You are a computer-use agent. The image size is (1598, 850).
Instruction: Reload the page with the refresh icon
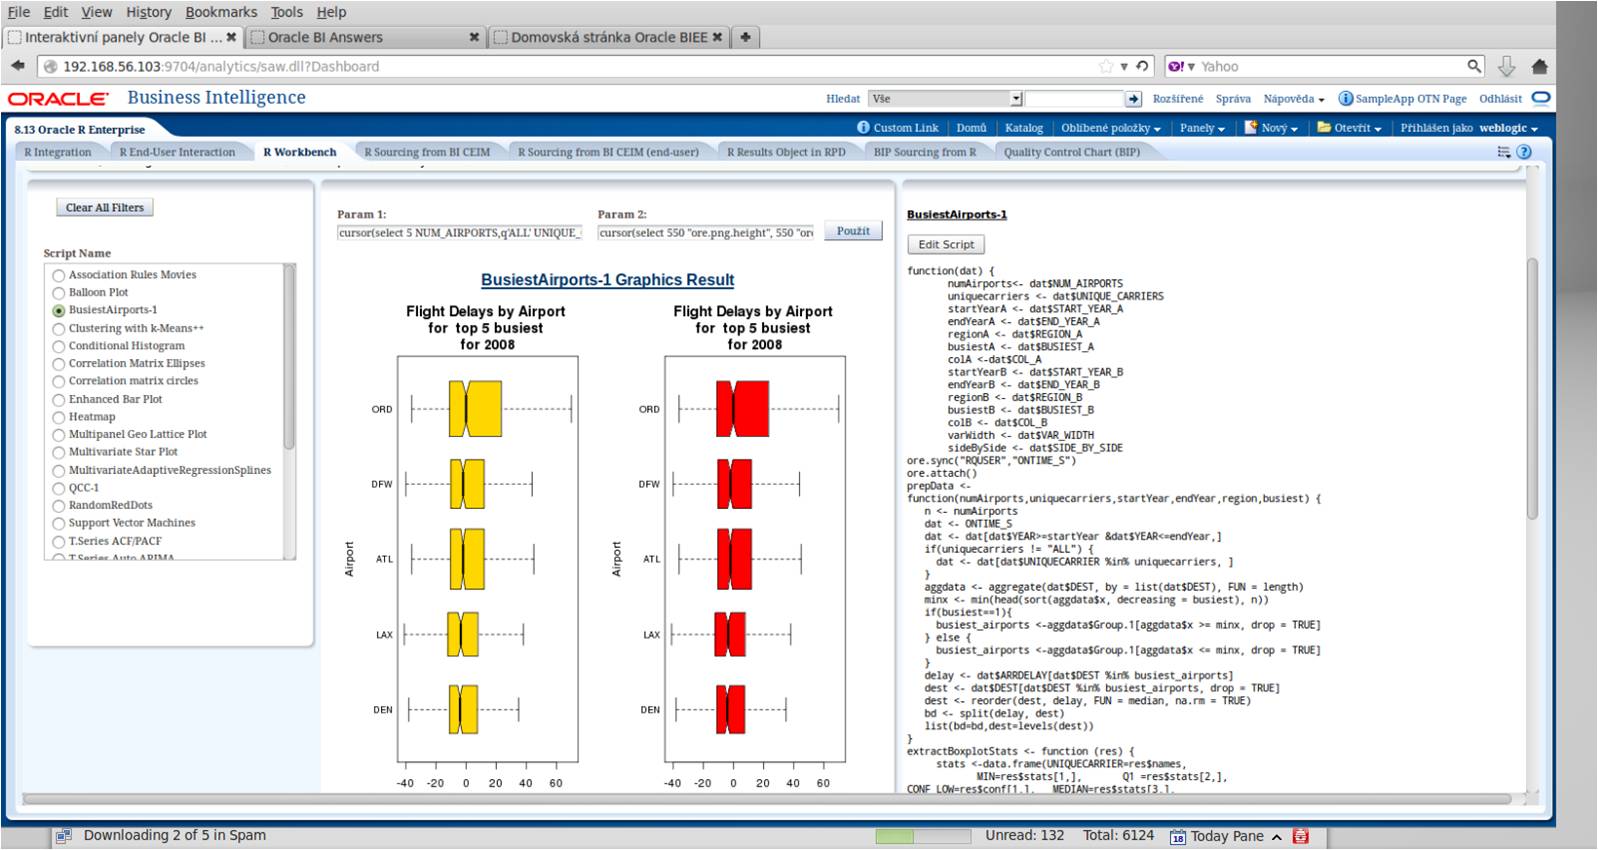coord(1143,66)
